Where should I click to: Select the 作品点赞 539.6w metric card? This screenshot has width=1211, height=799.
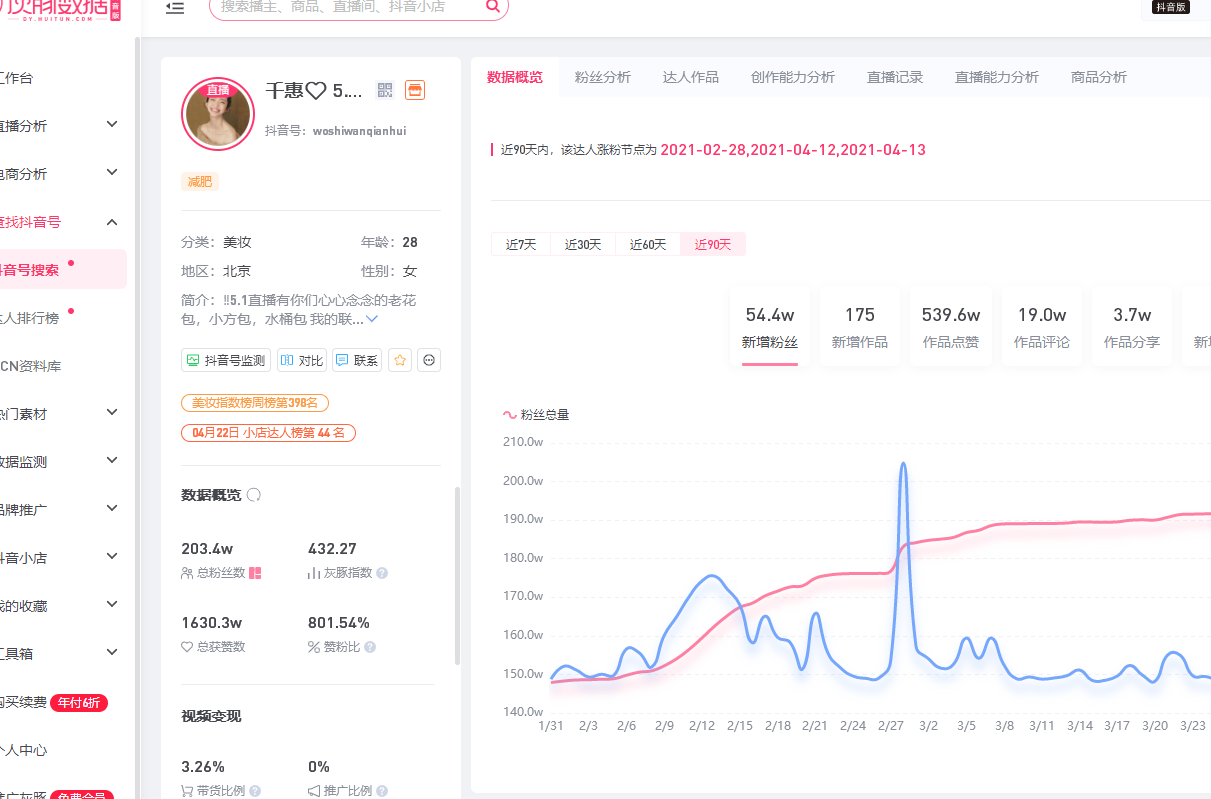click(x=951, y=327)
